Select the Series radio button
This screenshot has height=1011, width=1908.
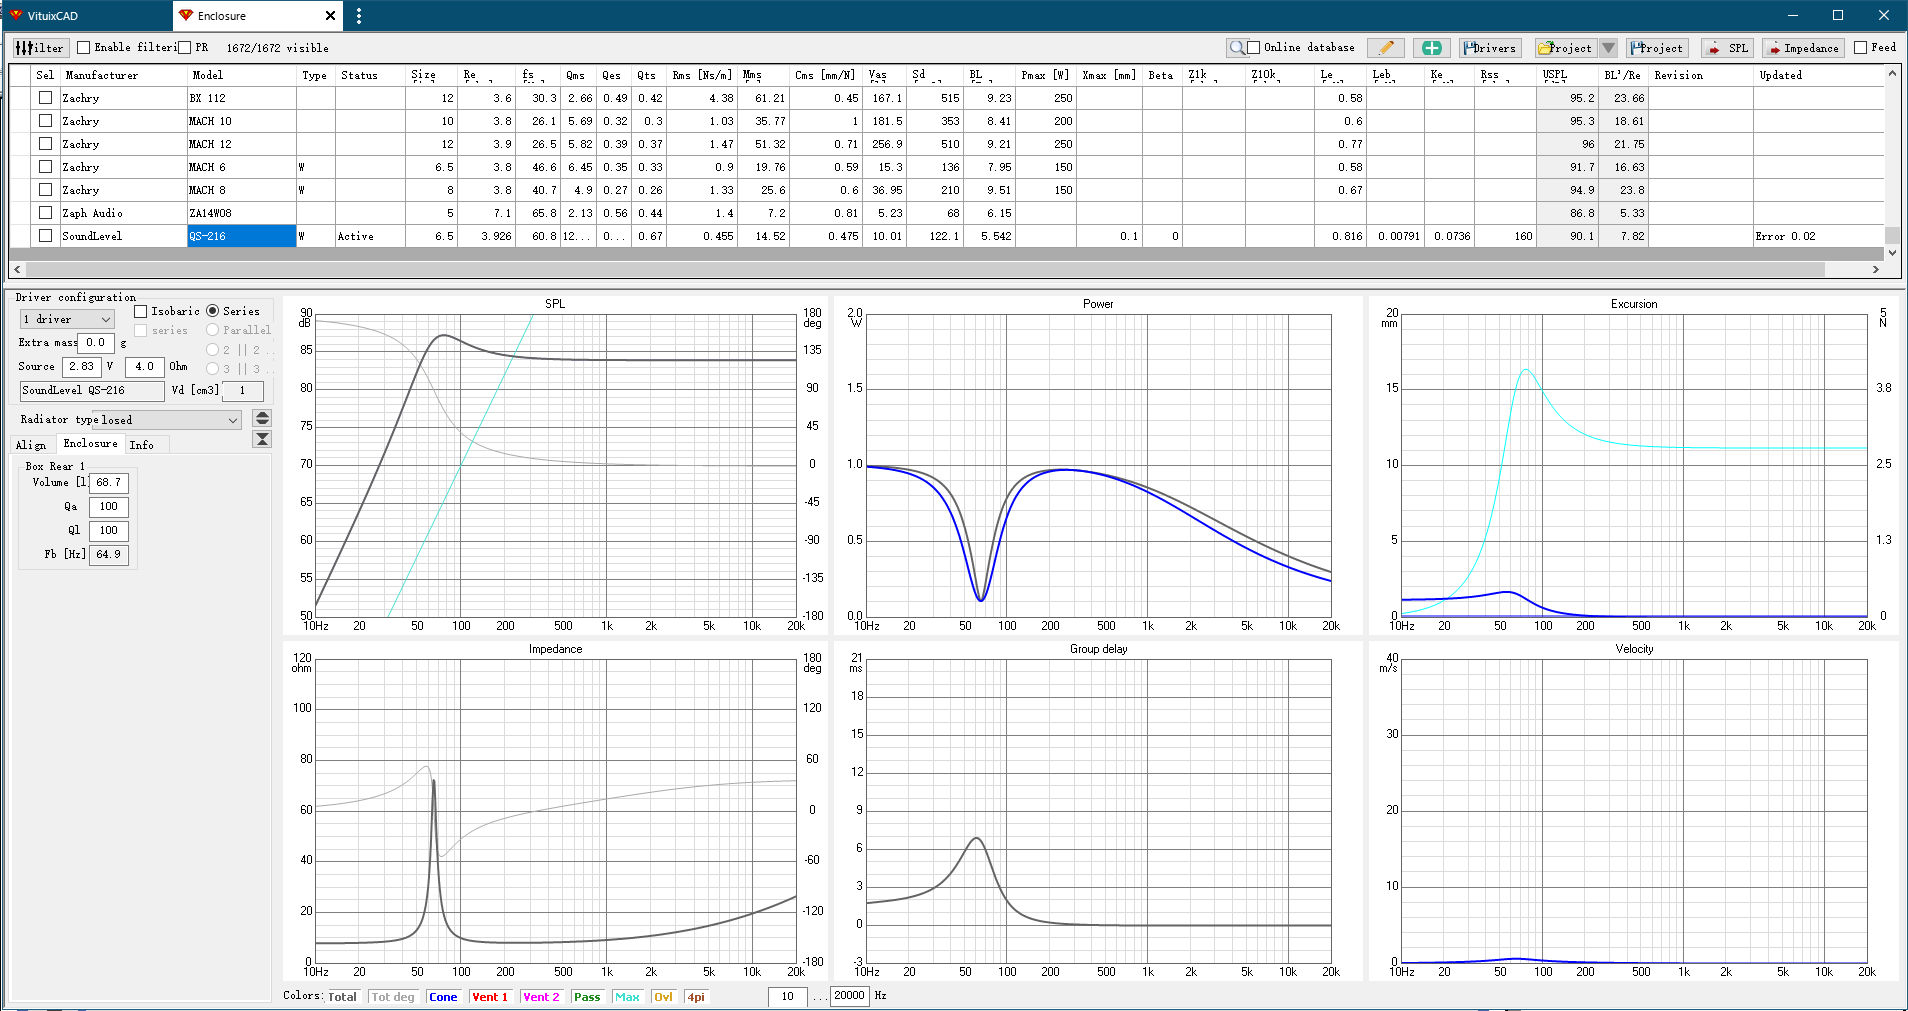(212, 311)
